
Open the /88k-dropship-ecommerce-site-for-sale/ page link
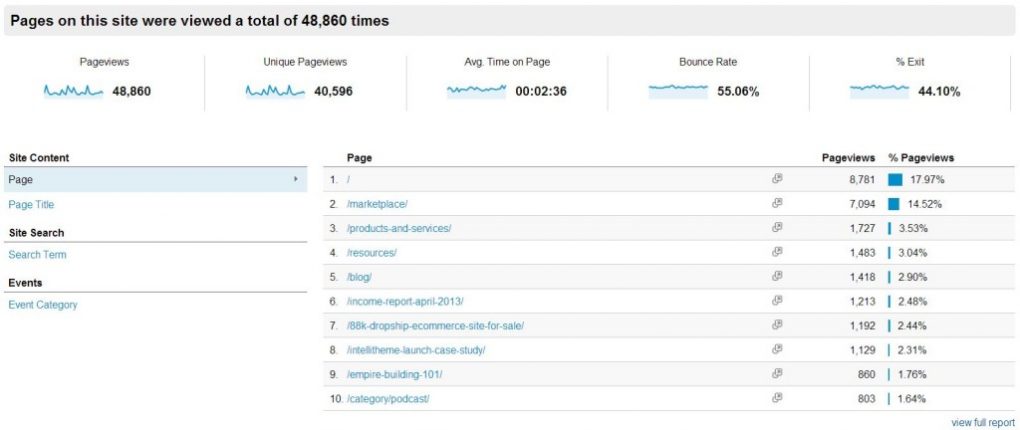pos(435,326)
